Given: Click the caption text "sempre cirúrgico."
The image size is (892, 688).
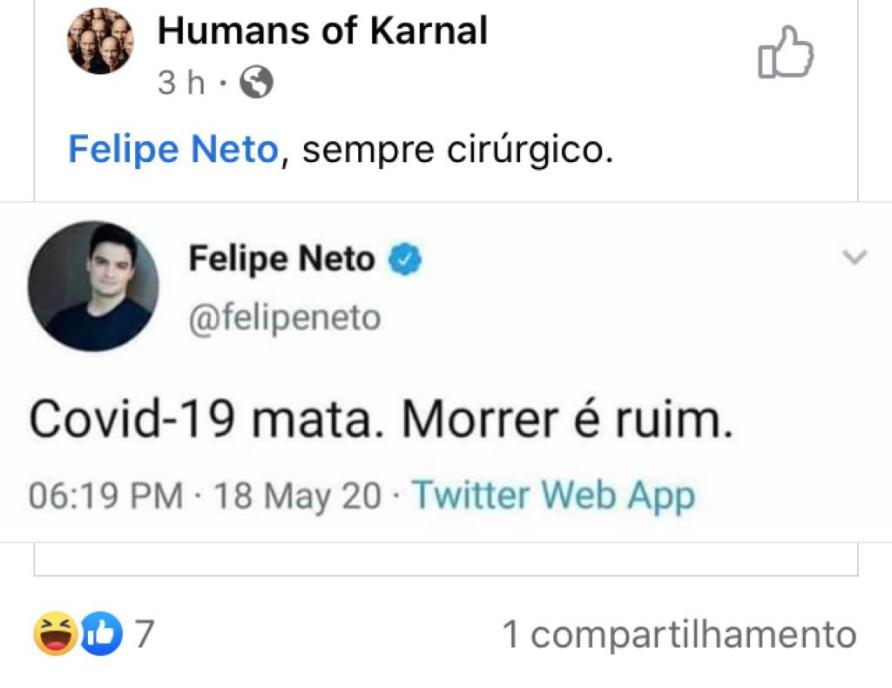Looking at the screenshot, I should click(x=455, y=150).
